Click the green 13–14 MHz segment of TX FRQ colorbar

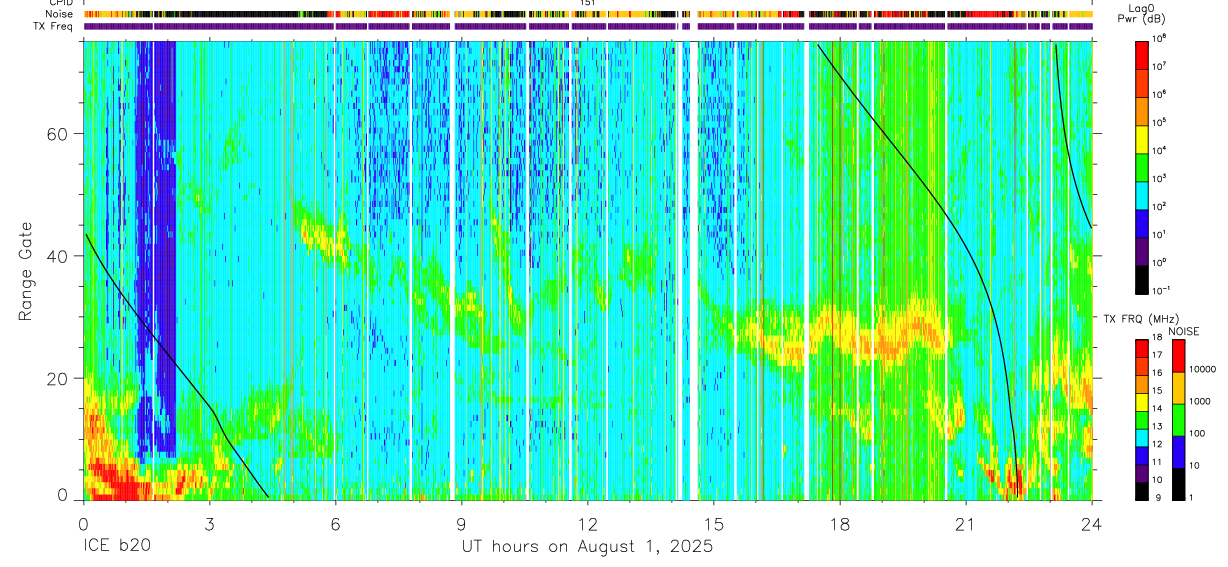[1142, 420]
